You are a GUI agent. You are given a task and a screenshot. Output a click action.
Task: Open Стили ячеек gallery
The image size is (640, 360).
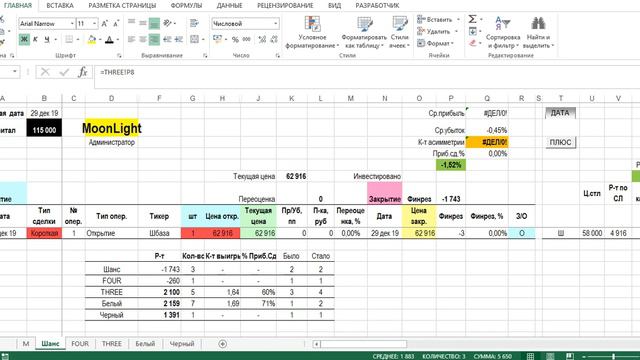click(399, 32)
